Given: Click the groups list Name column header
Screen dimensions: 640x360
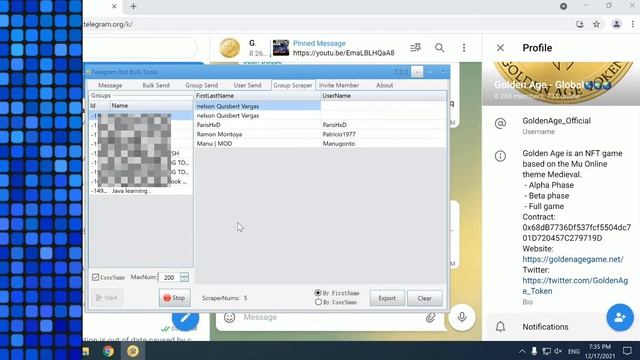Looking at the screenshot, I should pyautogui.click(x=151, y=105).
